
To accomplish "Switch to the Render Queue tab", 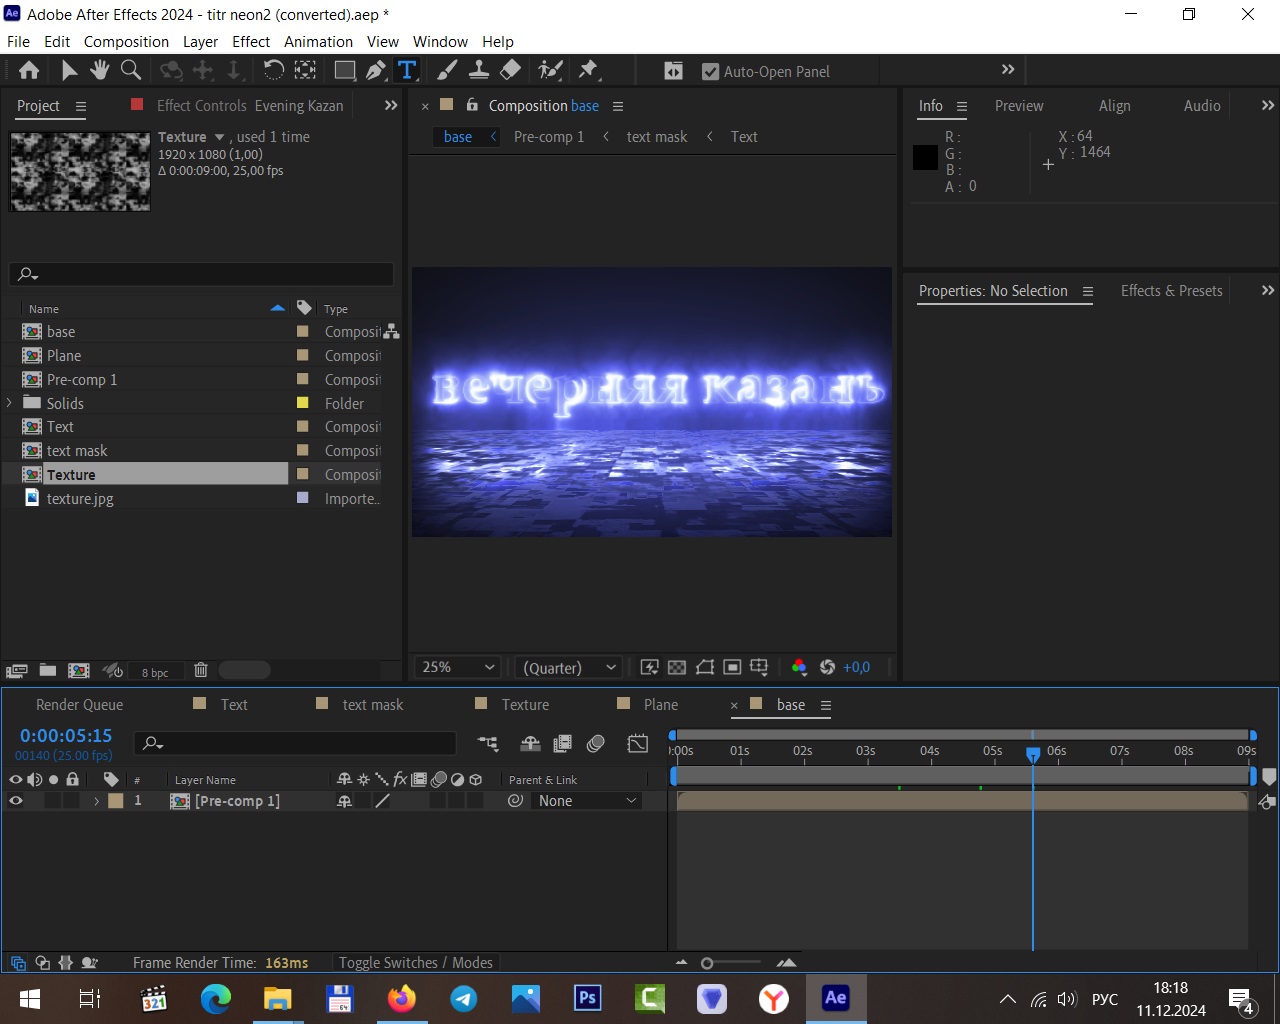I will pyautogui.click(x=79, y=705).
